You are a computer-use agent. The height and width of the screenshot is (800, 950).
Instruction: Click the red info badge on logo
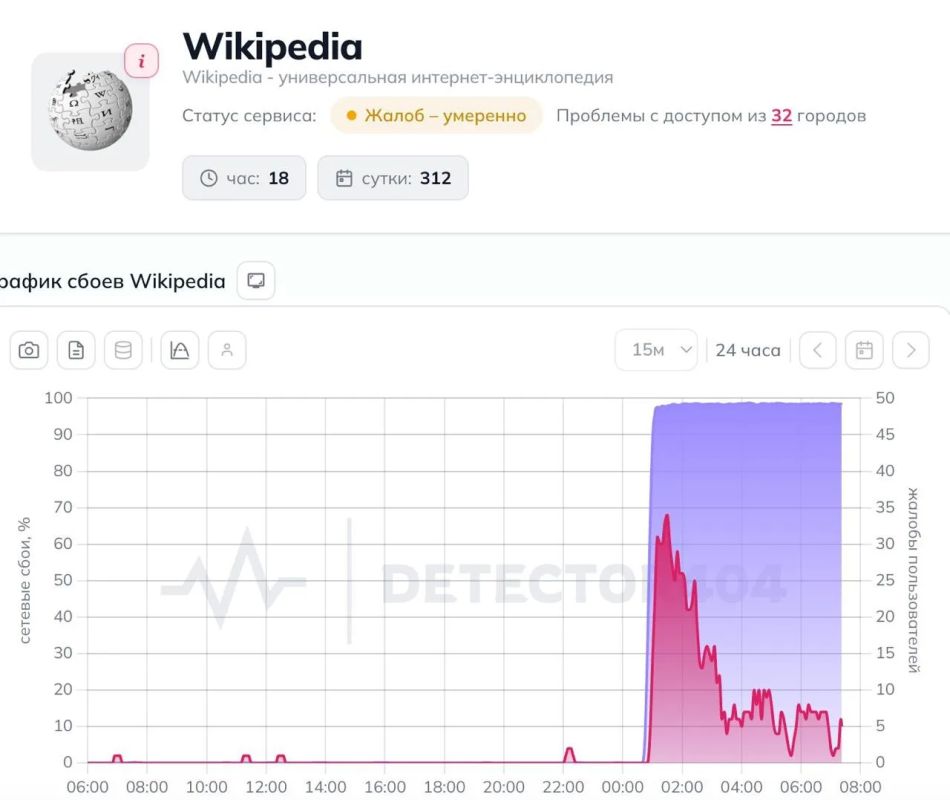tap(142, 61)
